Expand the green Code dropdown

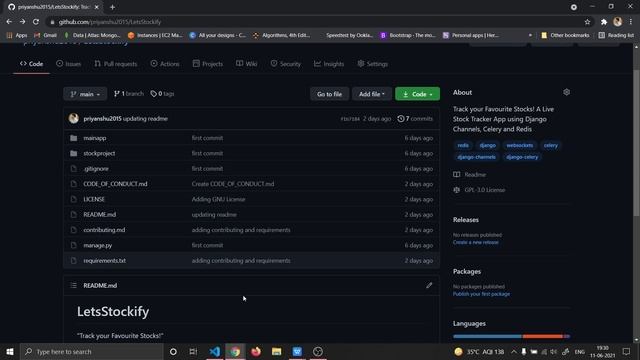[x=417, y=94]
